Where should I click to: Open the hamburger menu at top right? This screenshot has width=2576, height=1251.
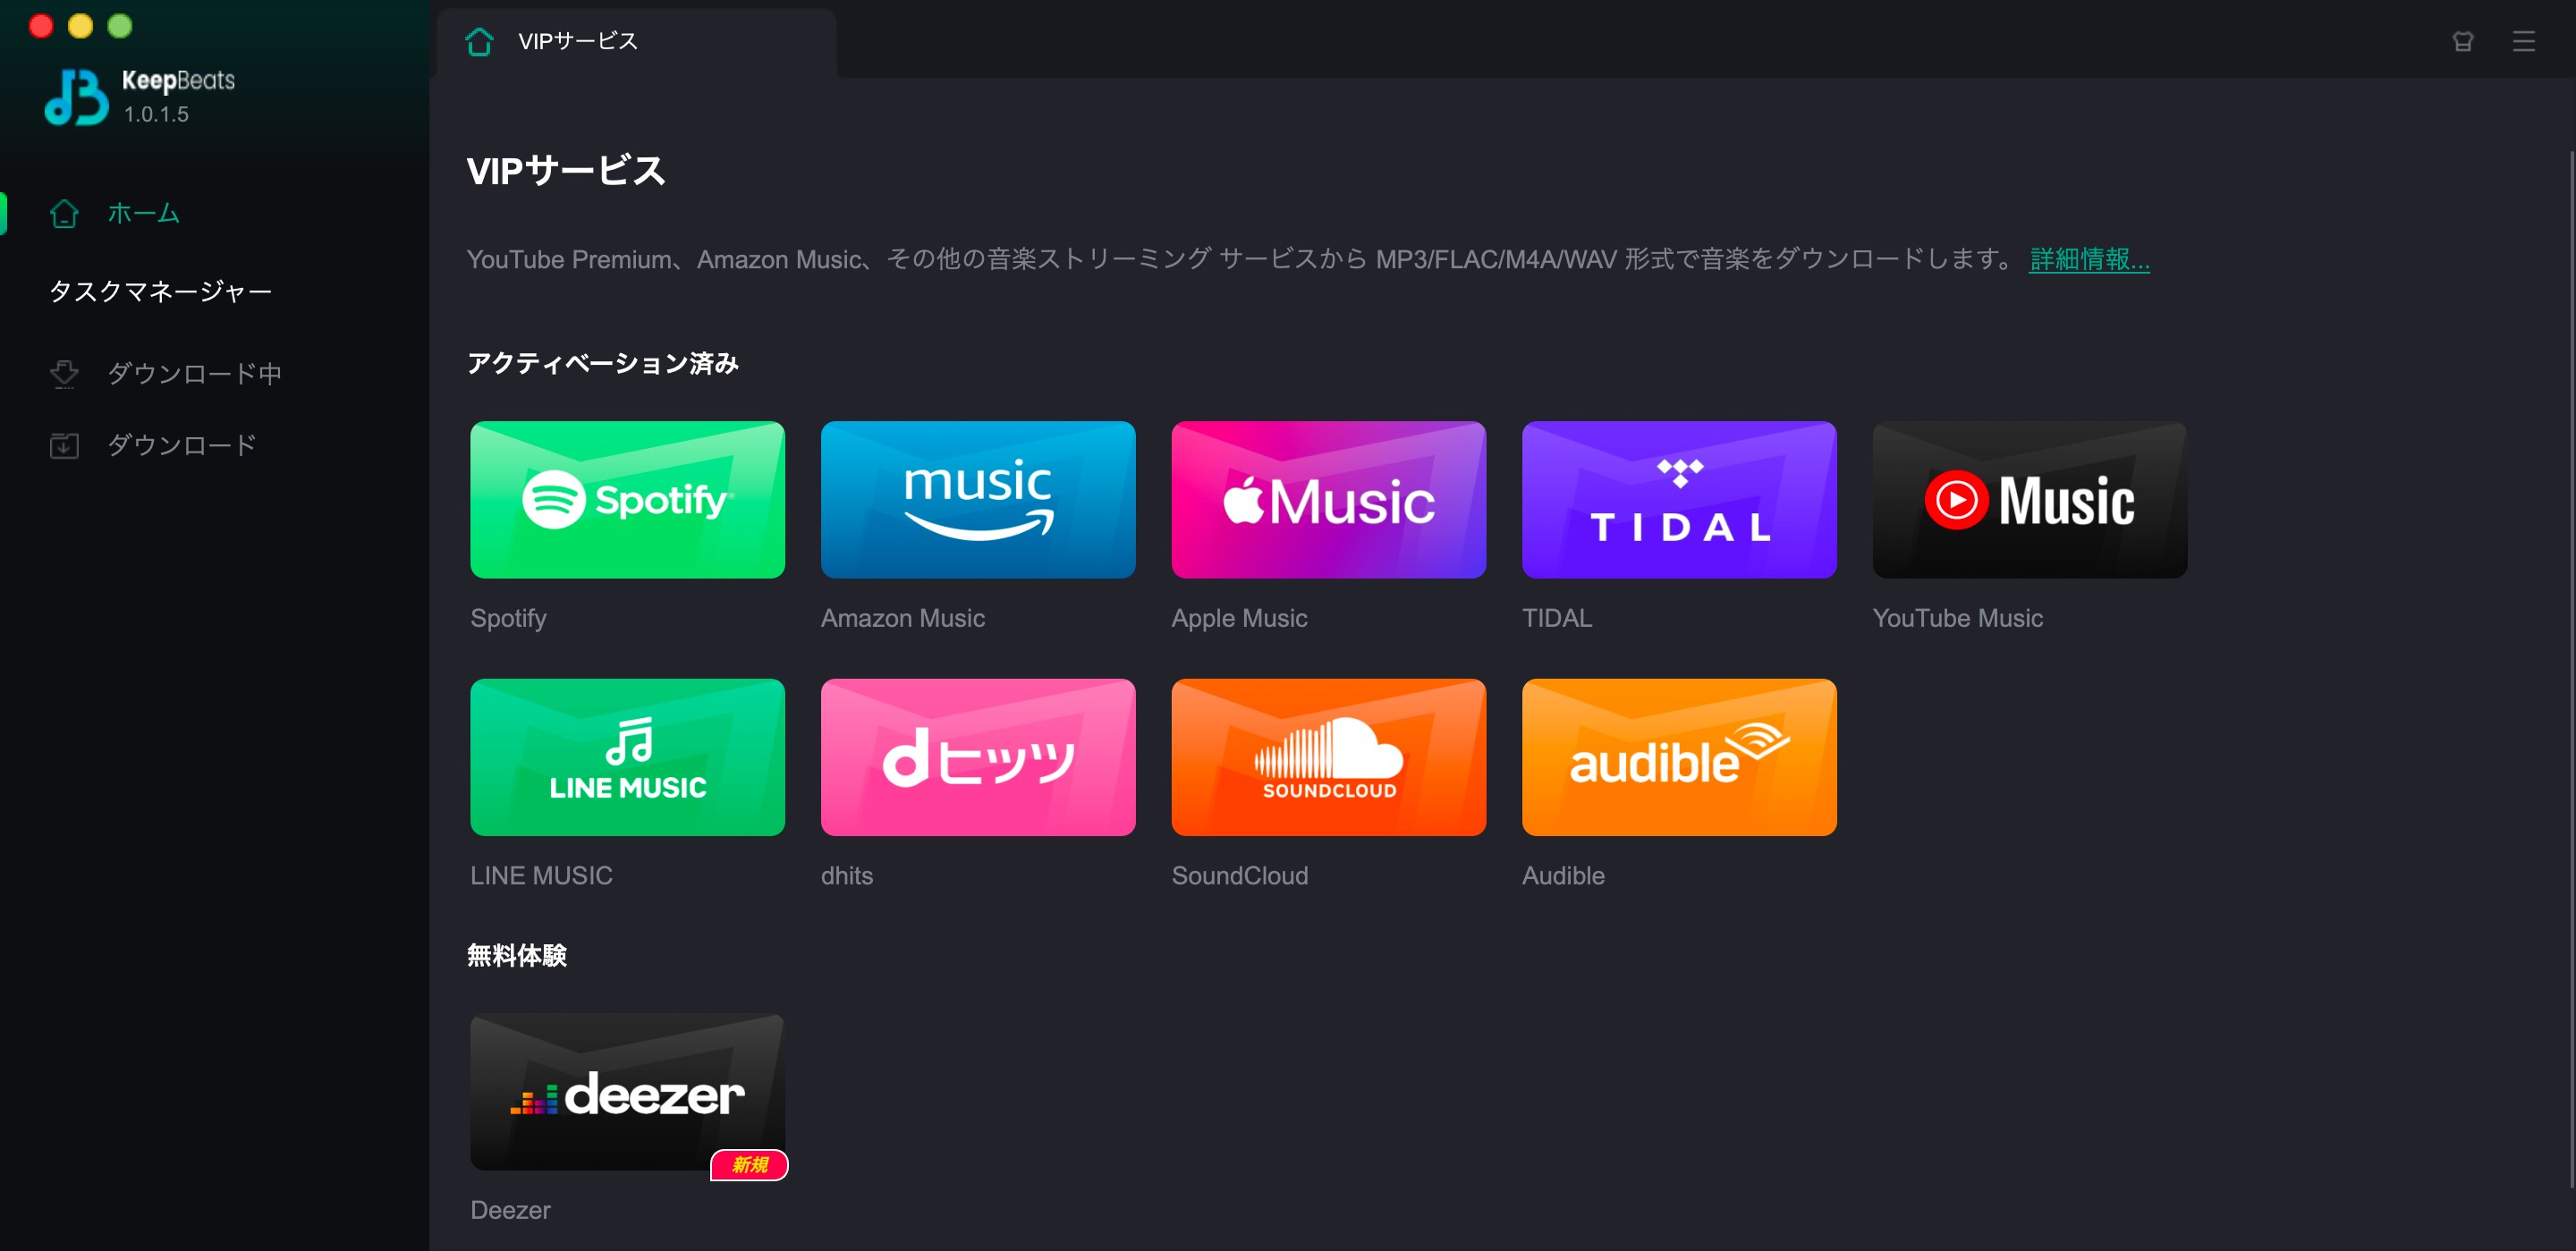click(2524, 41)
